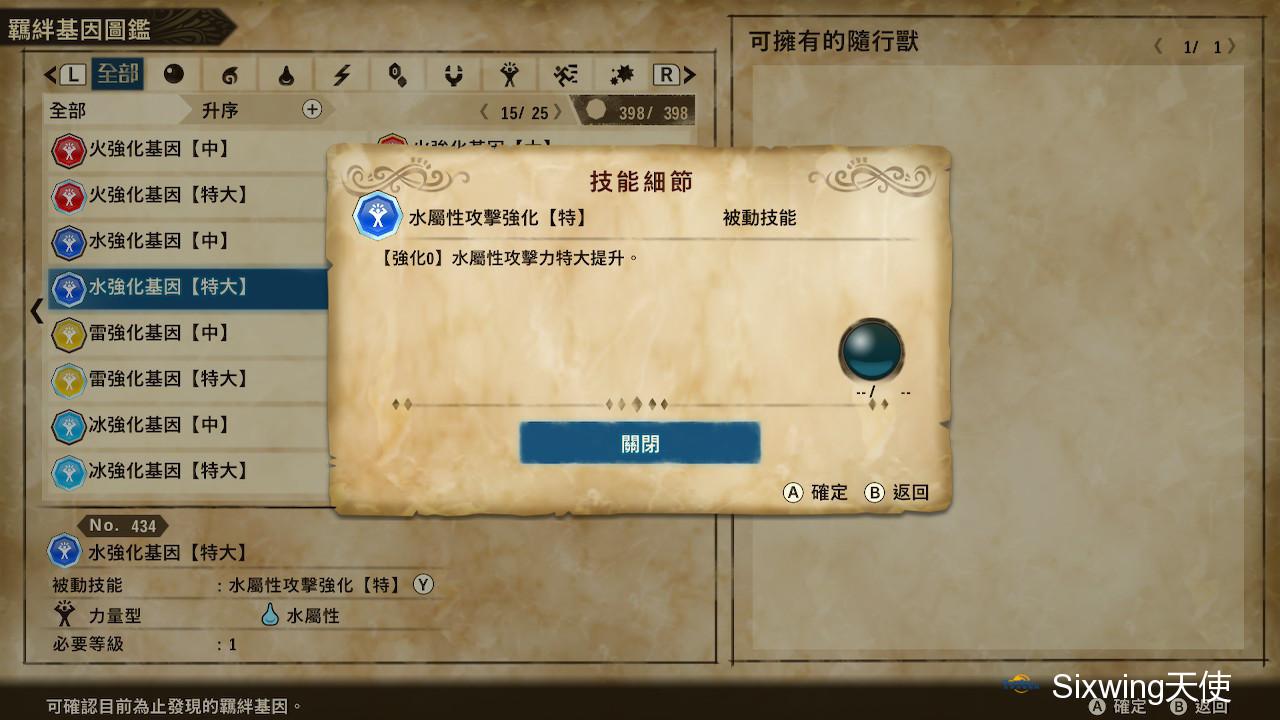Switch to the 全部 tab
Viewport: 1280px width, 720px height.
click(117, 75)
